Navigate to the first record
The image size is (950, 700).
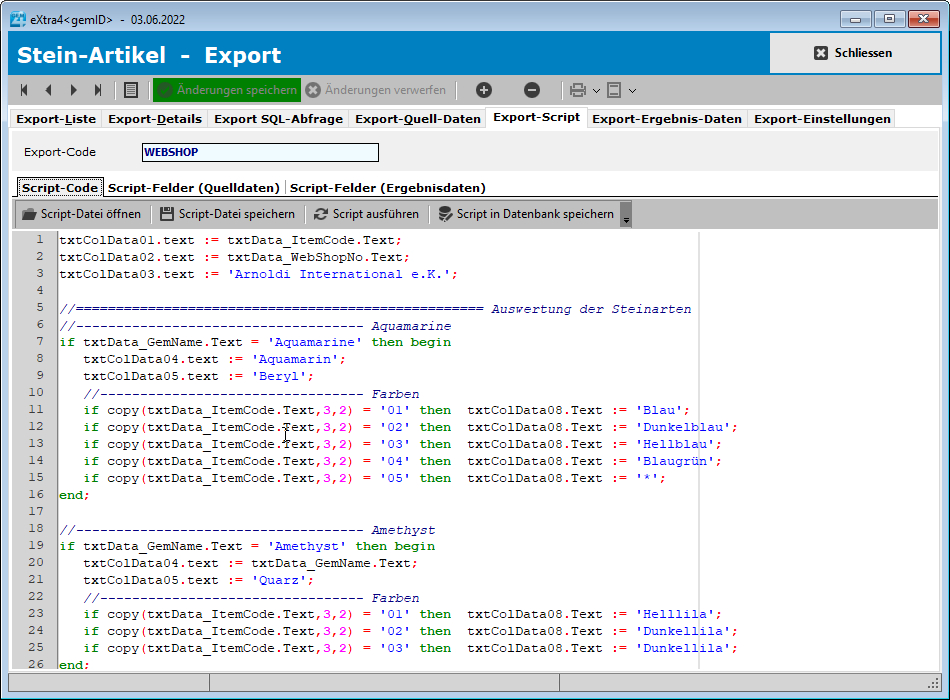point(22,90)
